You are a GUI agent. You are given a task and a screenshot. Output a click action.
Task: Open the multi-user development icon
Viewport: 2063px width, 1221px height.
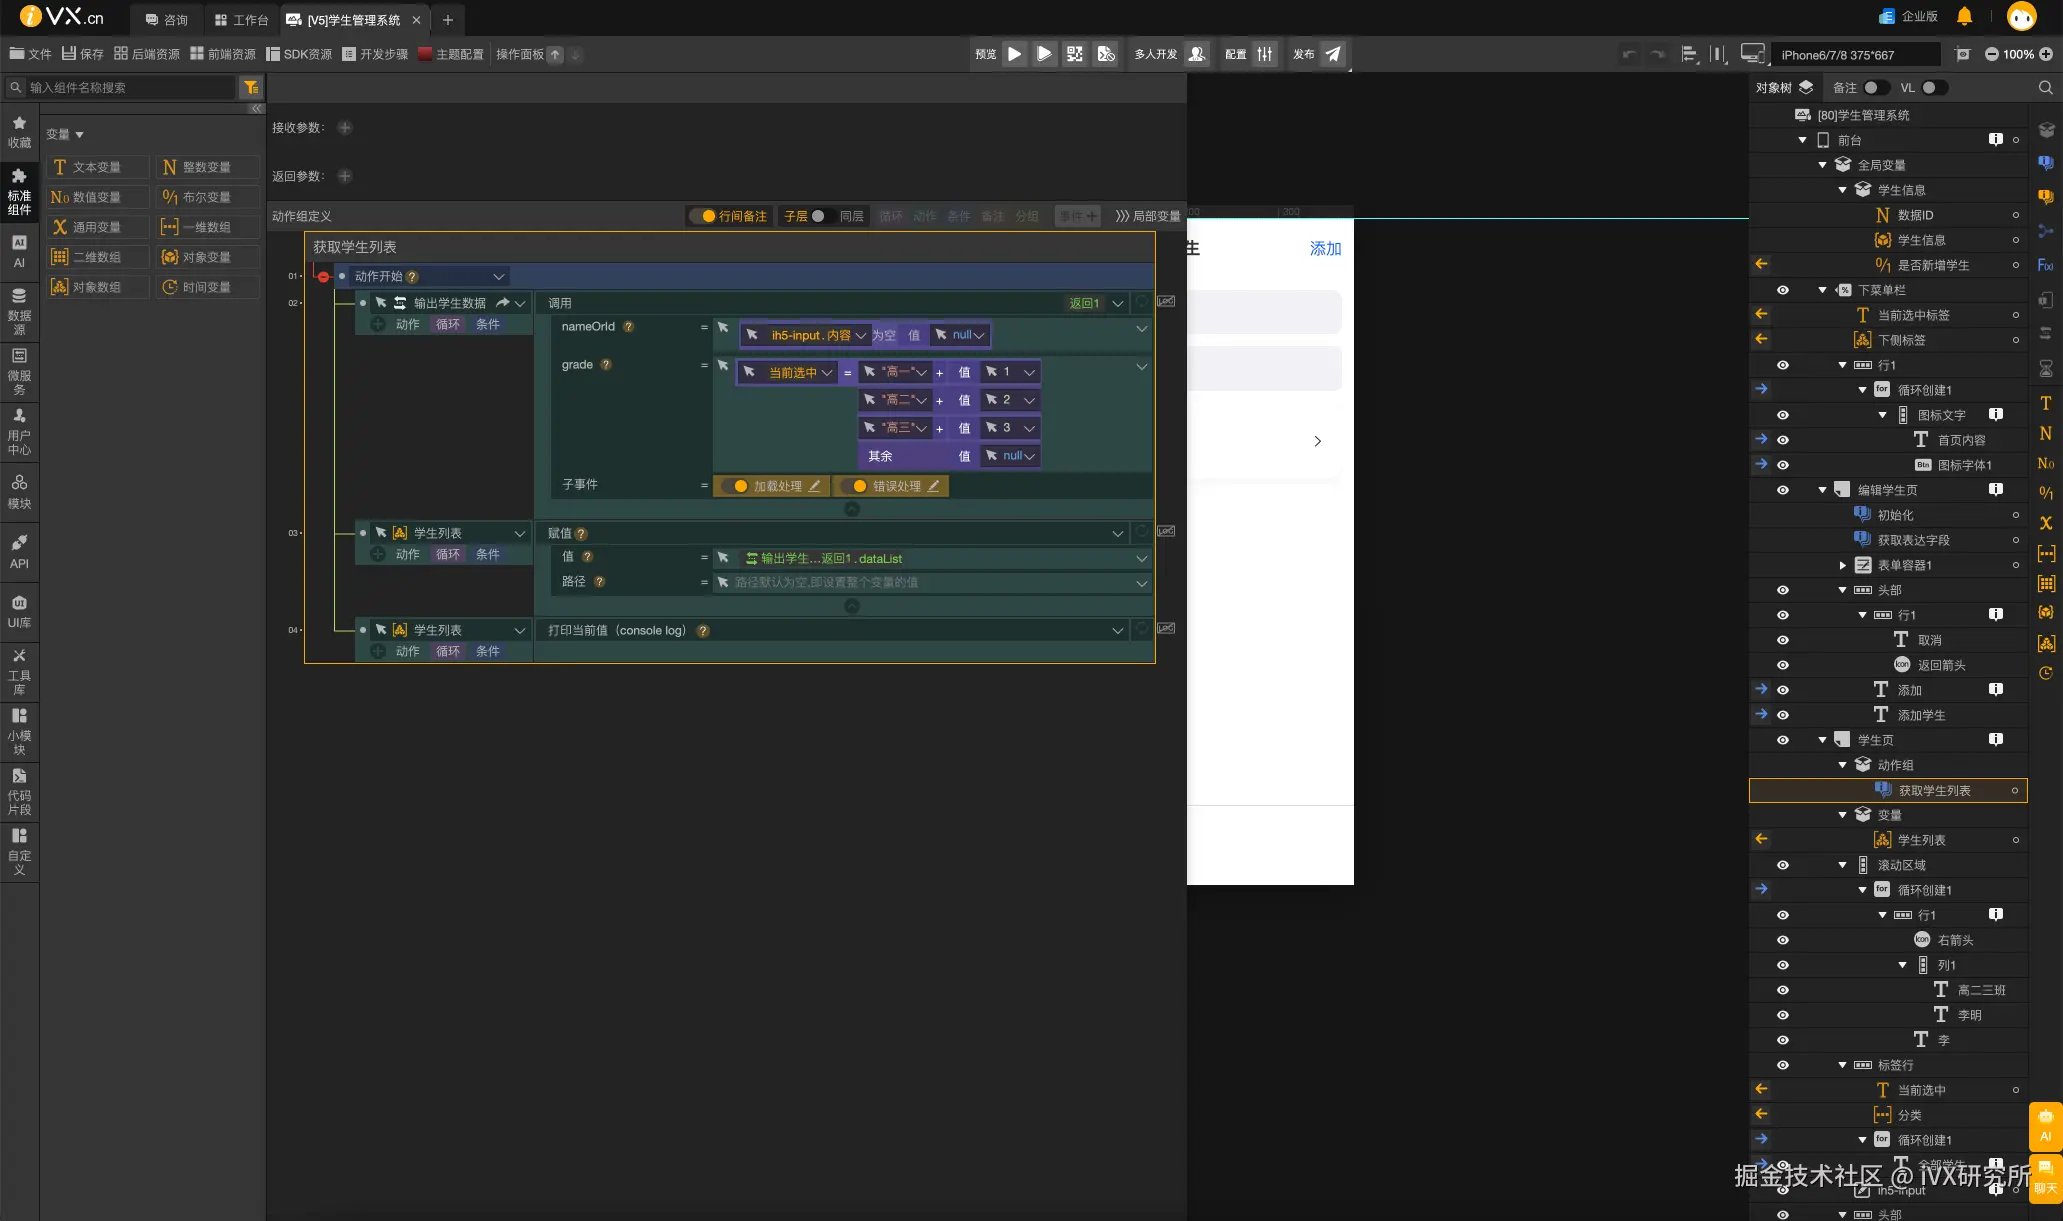1196,54
